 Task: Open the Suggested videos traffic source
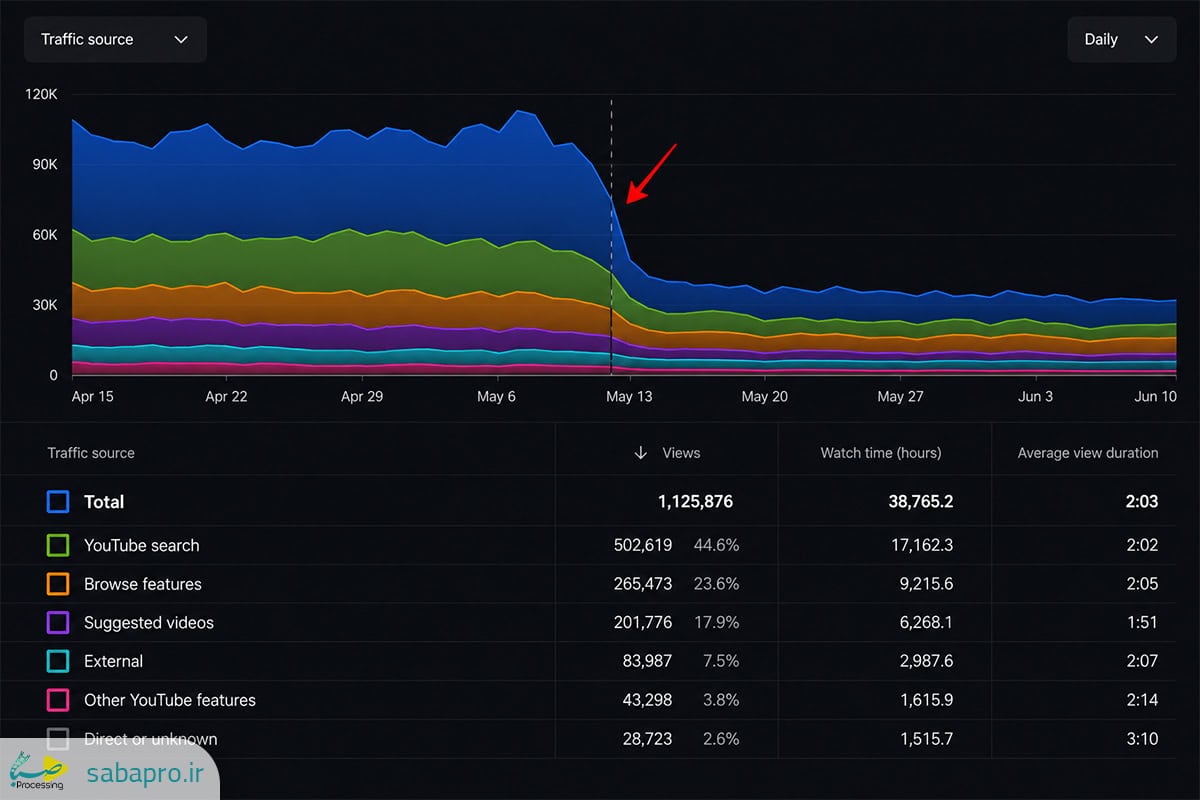149,623
